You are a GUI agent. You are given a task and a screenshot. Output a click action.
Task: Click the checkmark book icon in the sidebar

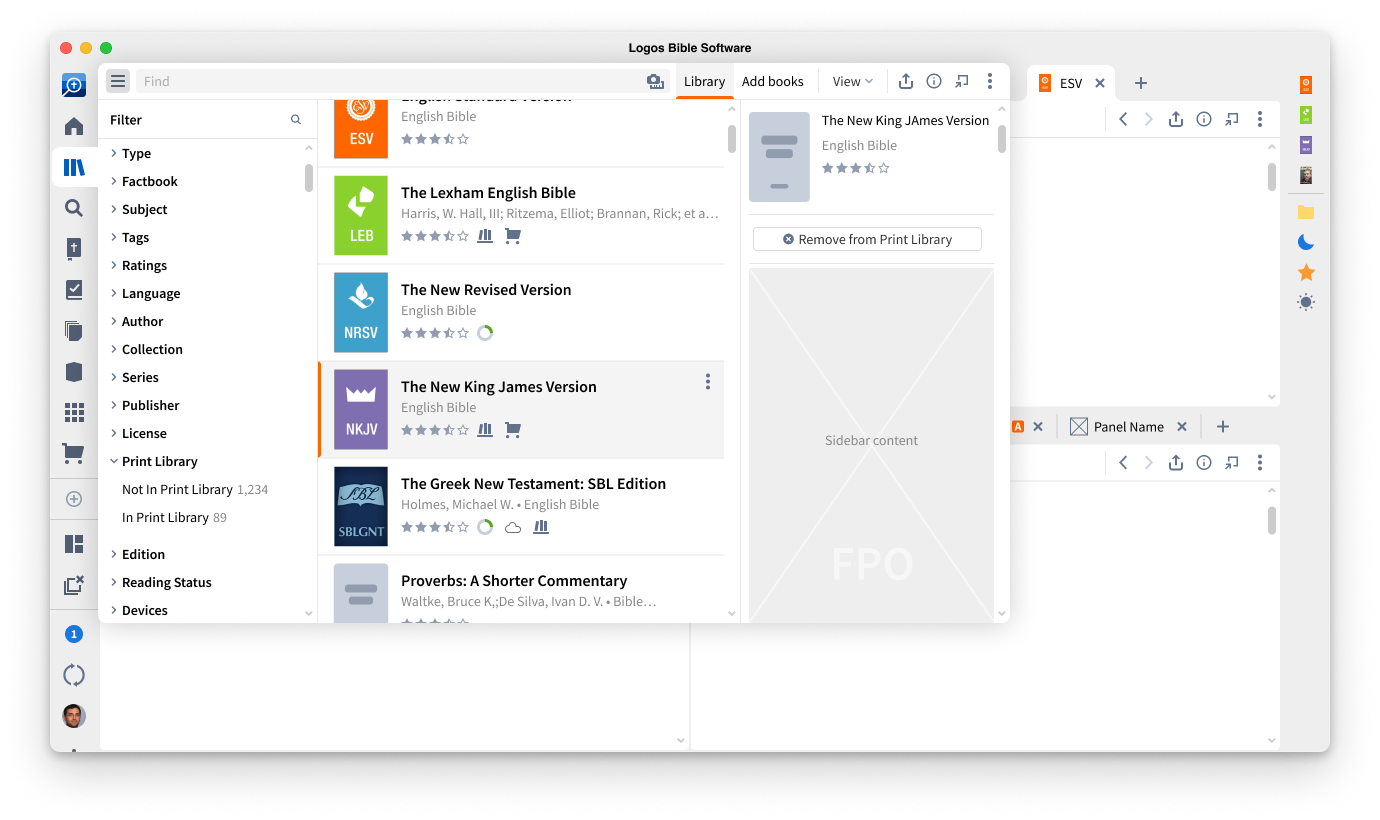pos(74,290)
